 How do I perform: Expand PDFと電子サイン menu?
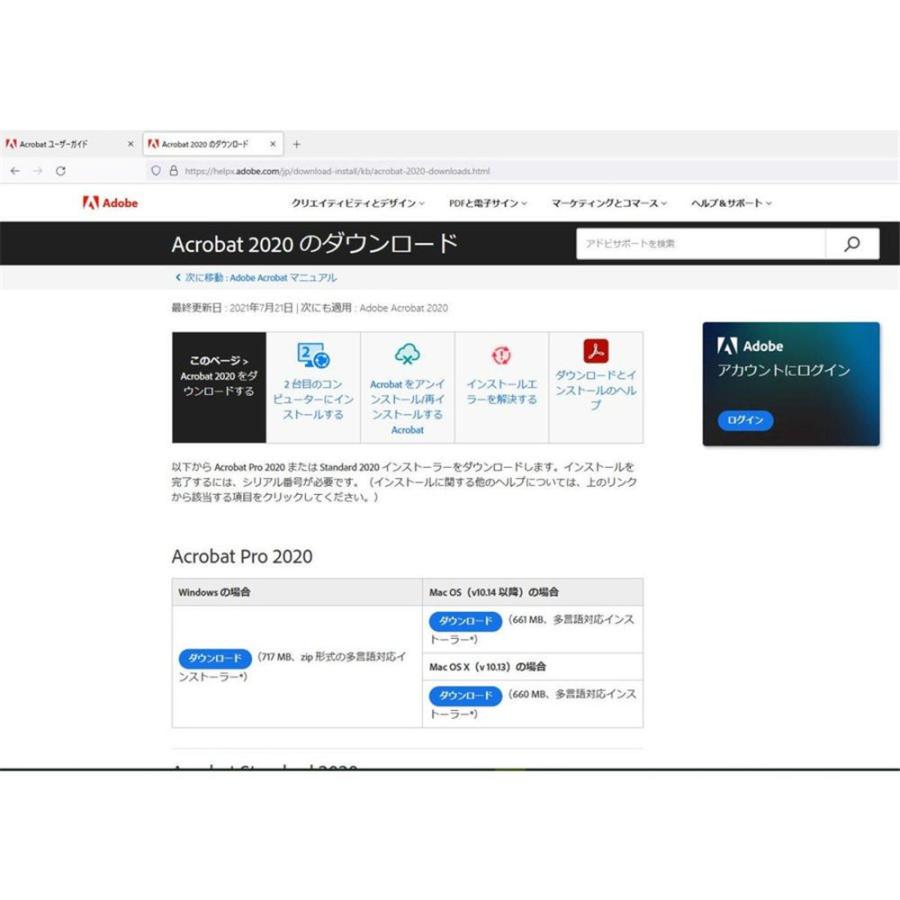click(x=488, y=203)
